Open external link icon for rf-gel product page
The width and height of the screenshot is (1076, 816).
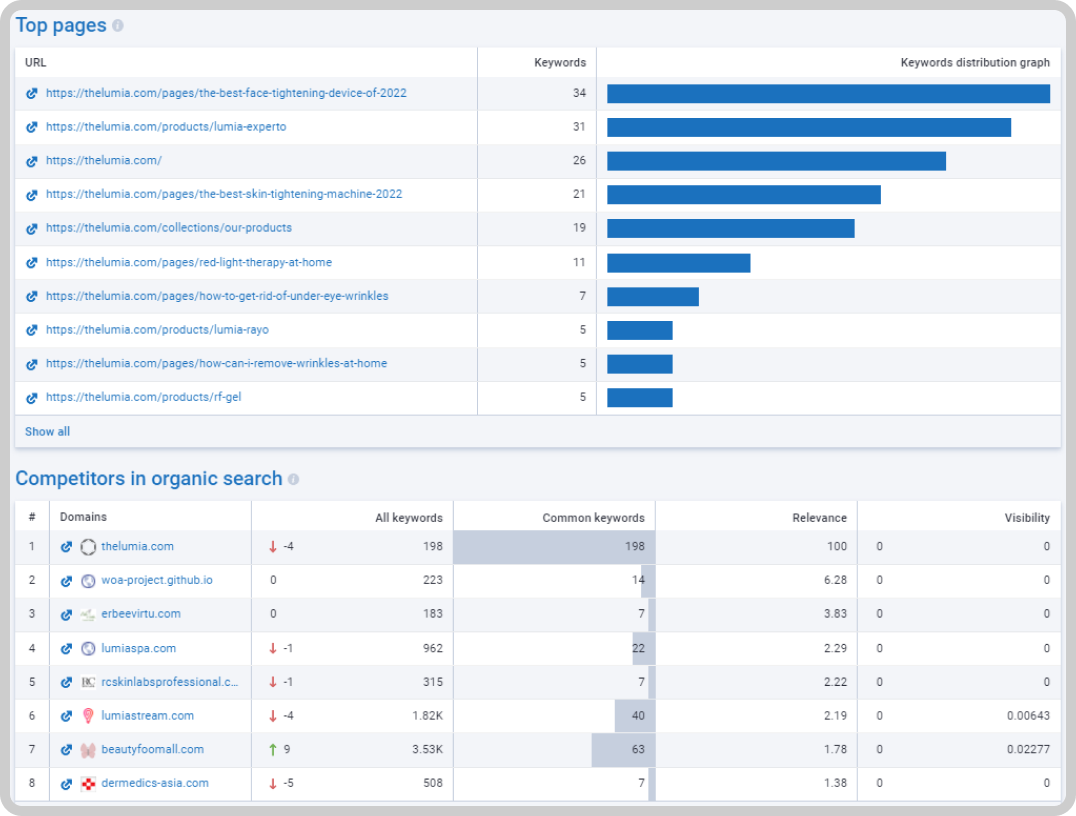[x=32, y=398]
